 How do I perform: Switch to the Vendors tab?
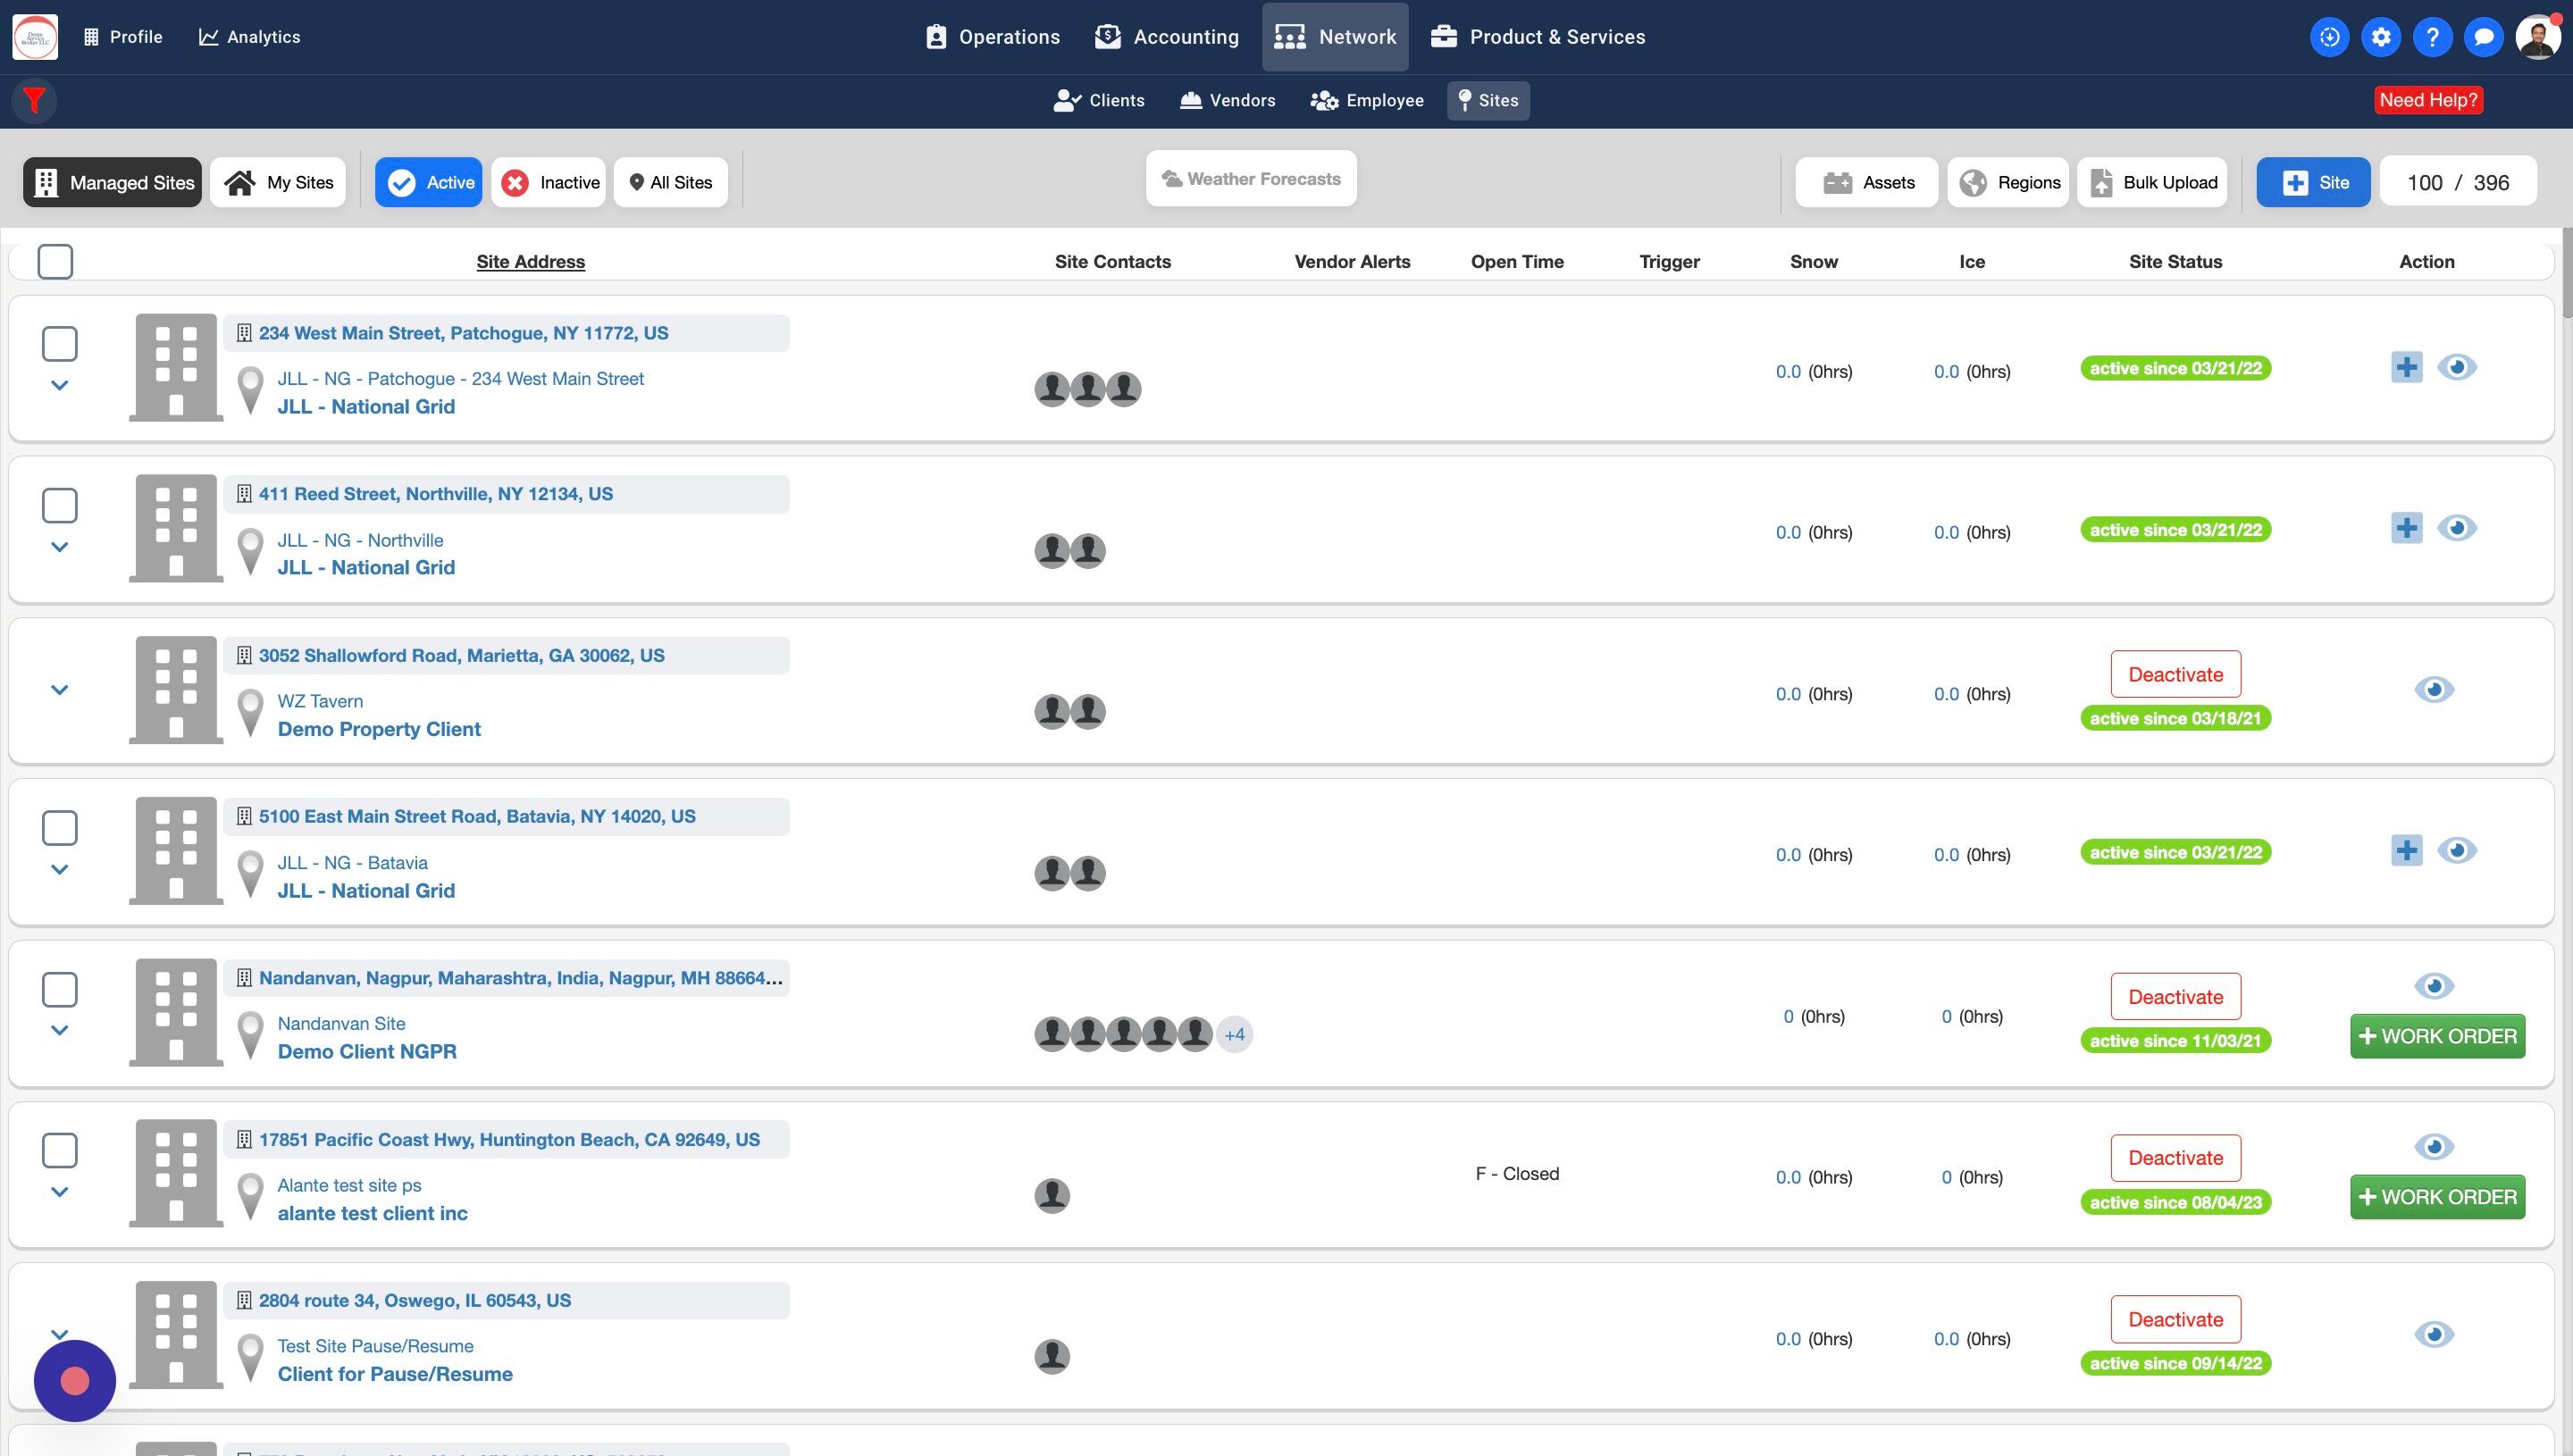point(1228,100)
